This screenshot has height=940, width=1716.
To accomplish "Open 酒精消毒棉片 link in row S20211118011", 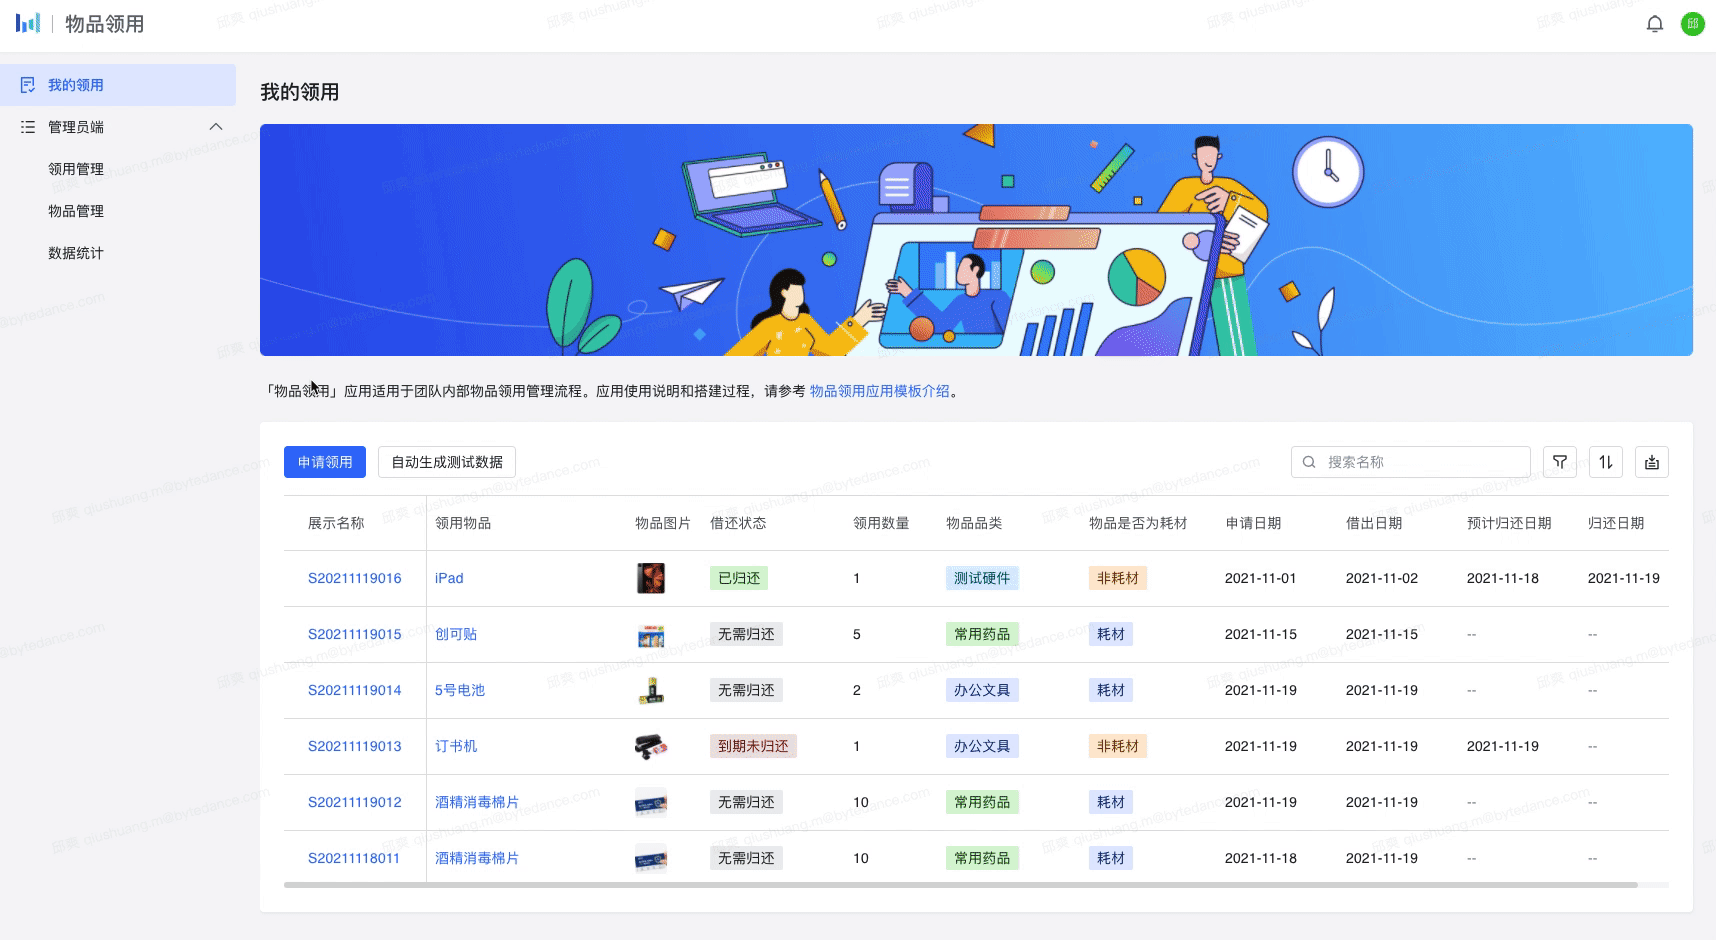I will click(x=477, y=858).
